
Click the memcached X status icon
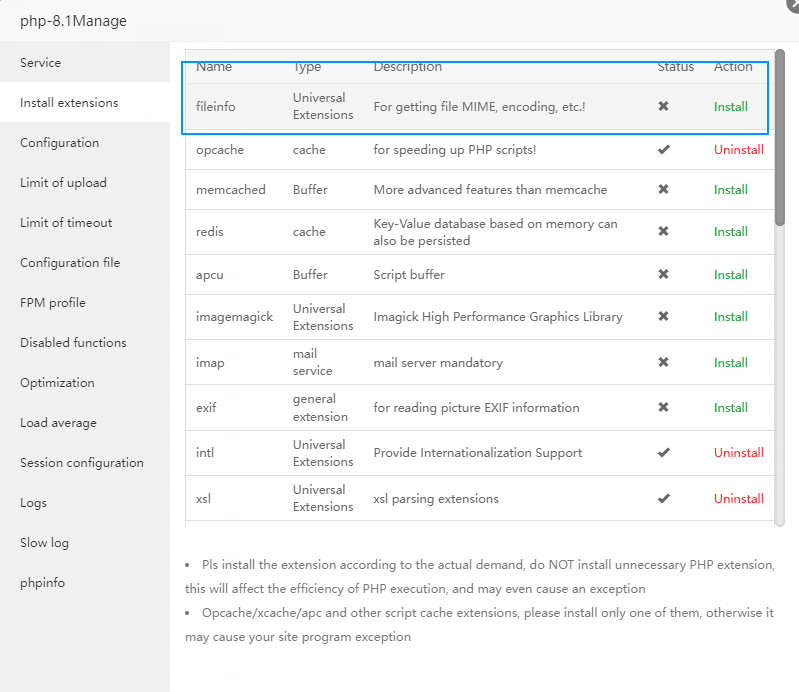click(663, 189)
